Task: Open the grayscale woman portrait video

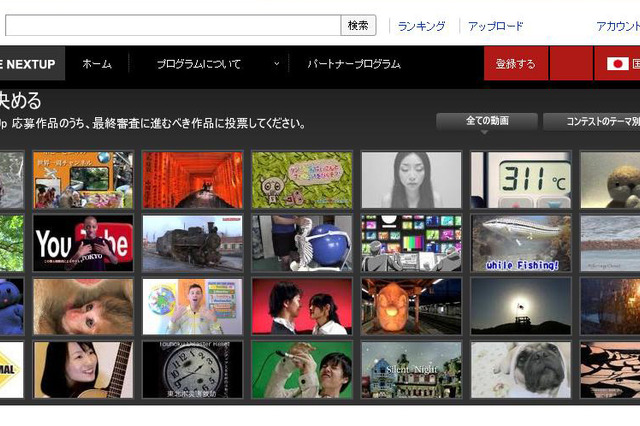Action: (x=411, y=180)
